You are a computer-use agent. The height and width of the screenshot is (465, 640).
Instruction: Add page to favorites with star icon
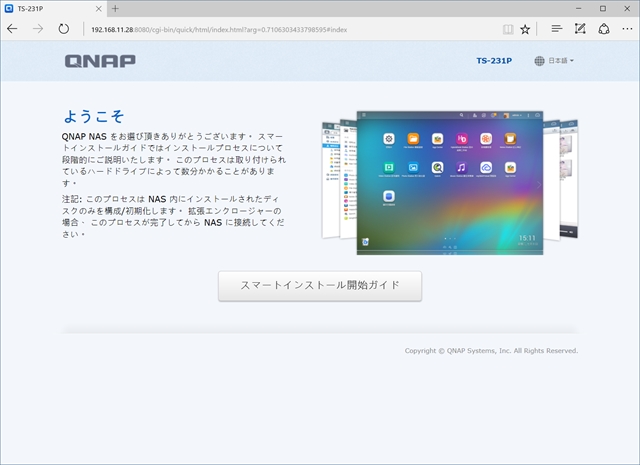[x=525, y=29]
